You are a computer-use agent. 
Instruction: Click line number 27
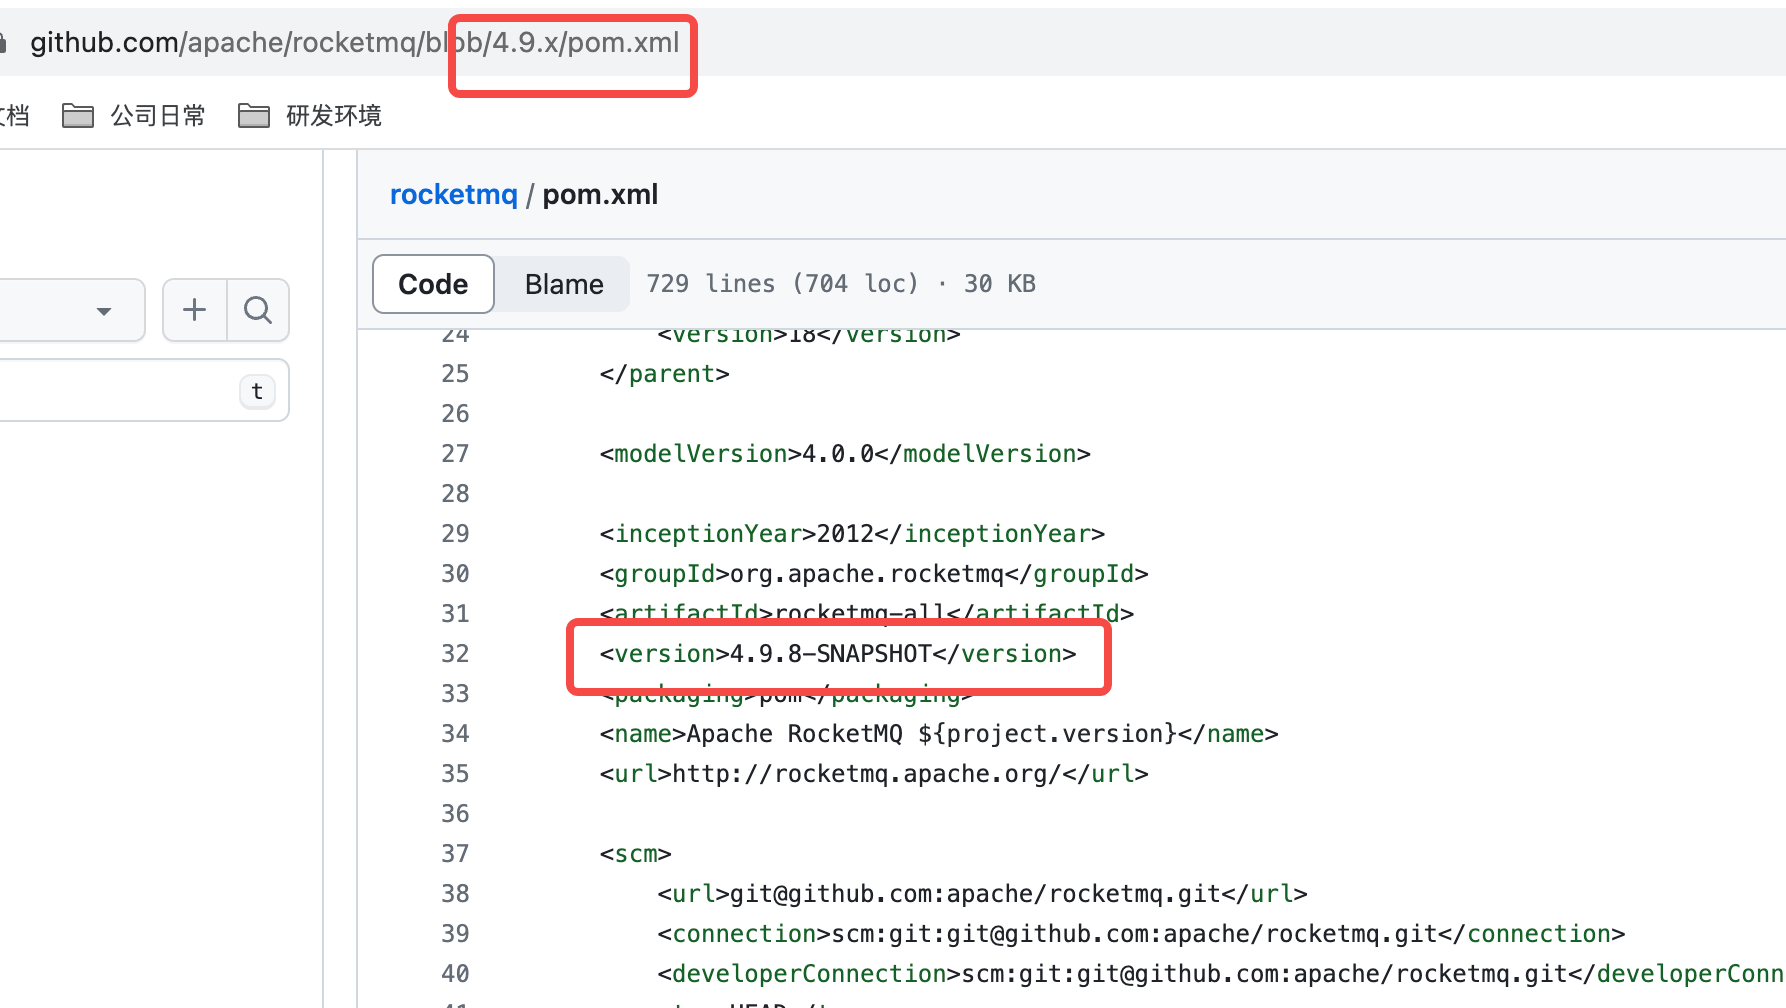[455, 454]
